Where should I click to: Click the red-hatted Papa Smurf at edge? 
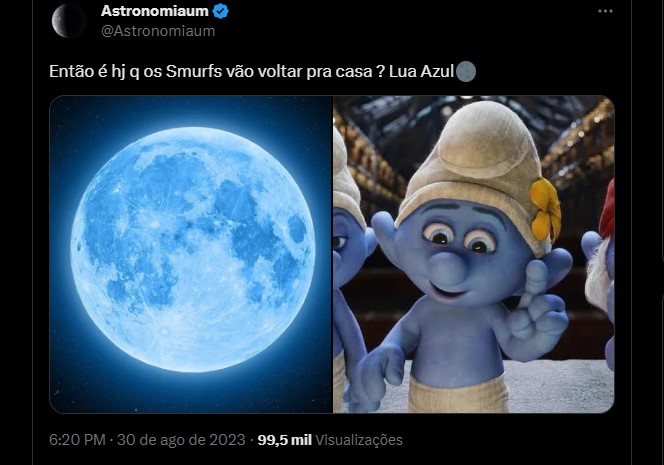tap(599, 275)
